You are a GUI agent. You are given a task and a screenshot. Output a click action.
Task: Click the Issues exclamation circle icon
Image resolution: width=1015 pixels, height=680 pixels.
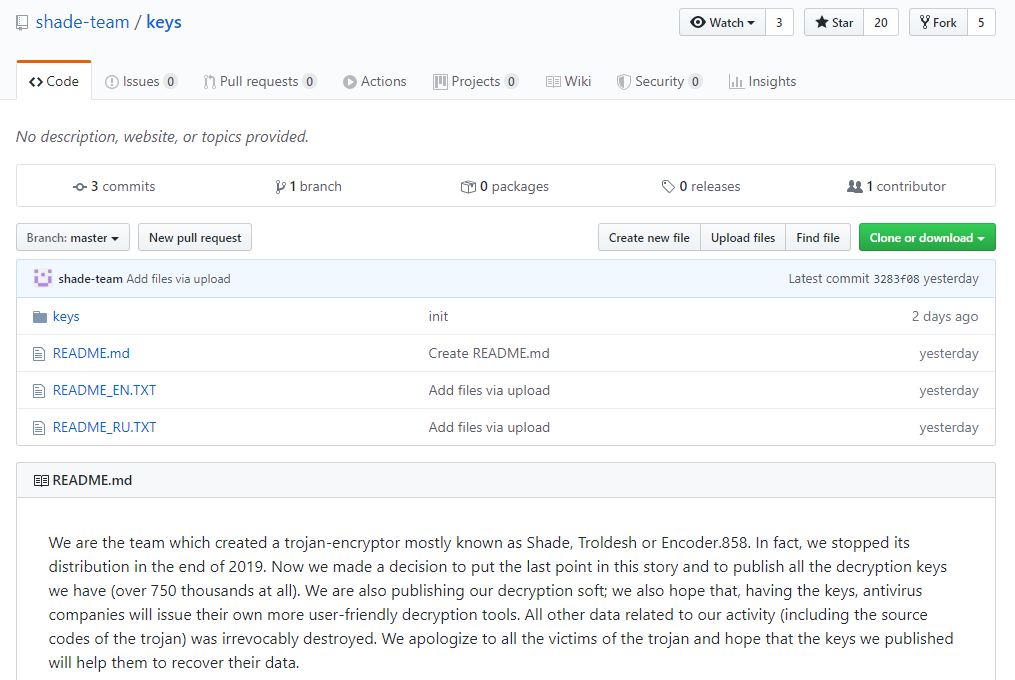pyautogui.click(x=112, y=82)
